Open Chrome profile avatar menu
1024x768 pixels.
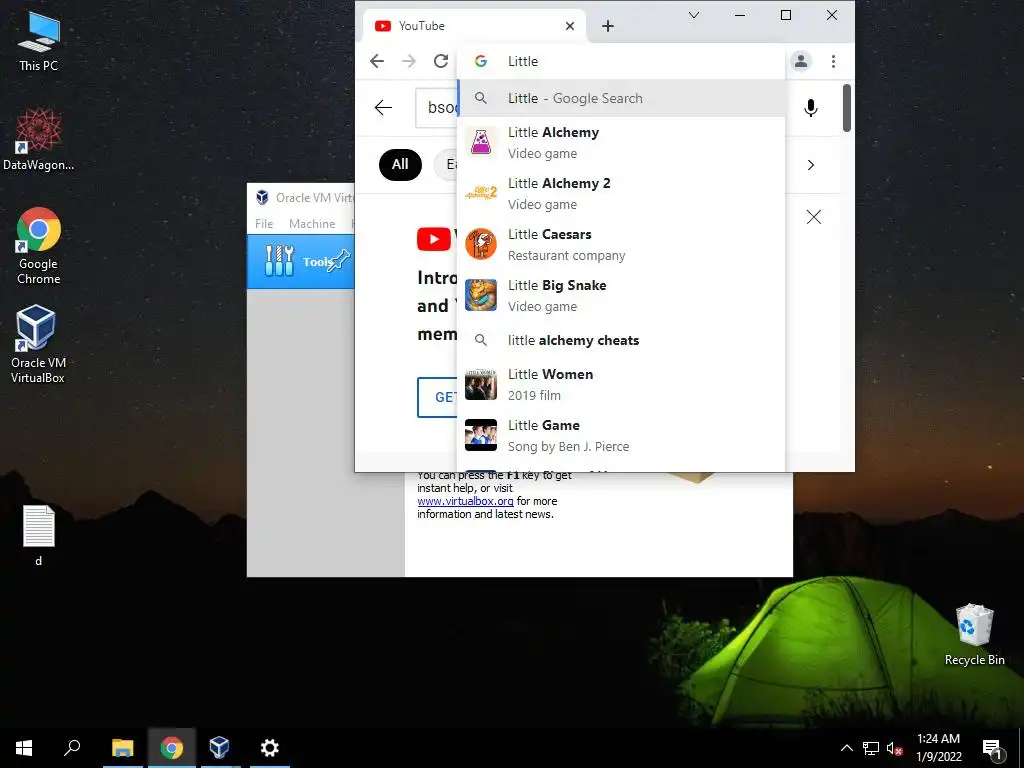pyautogui.click(x=801, y=61)
